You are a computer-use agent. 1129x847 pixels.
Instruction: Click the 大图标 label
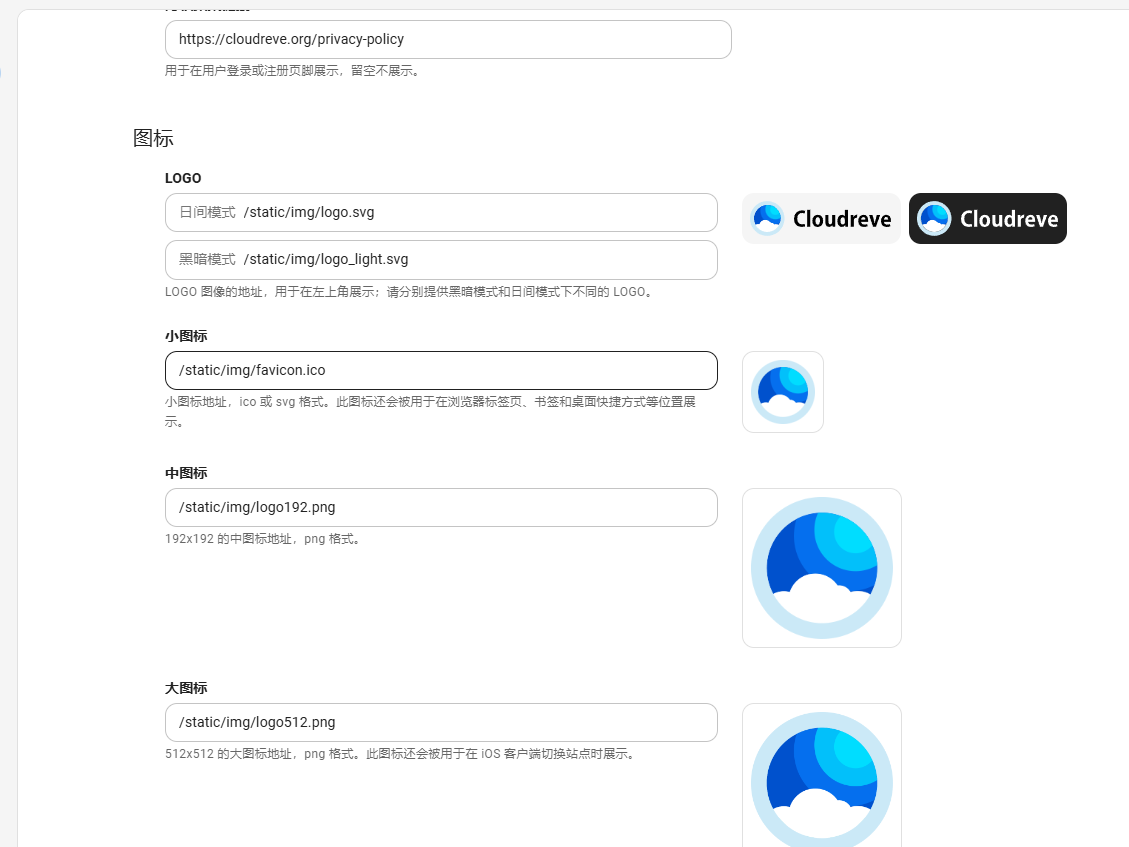(x=186, y=688)
